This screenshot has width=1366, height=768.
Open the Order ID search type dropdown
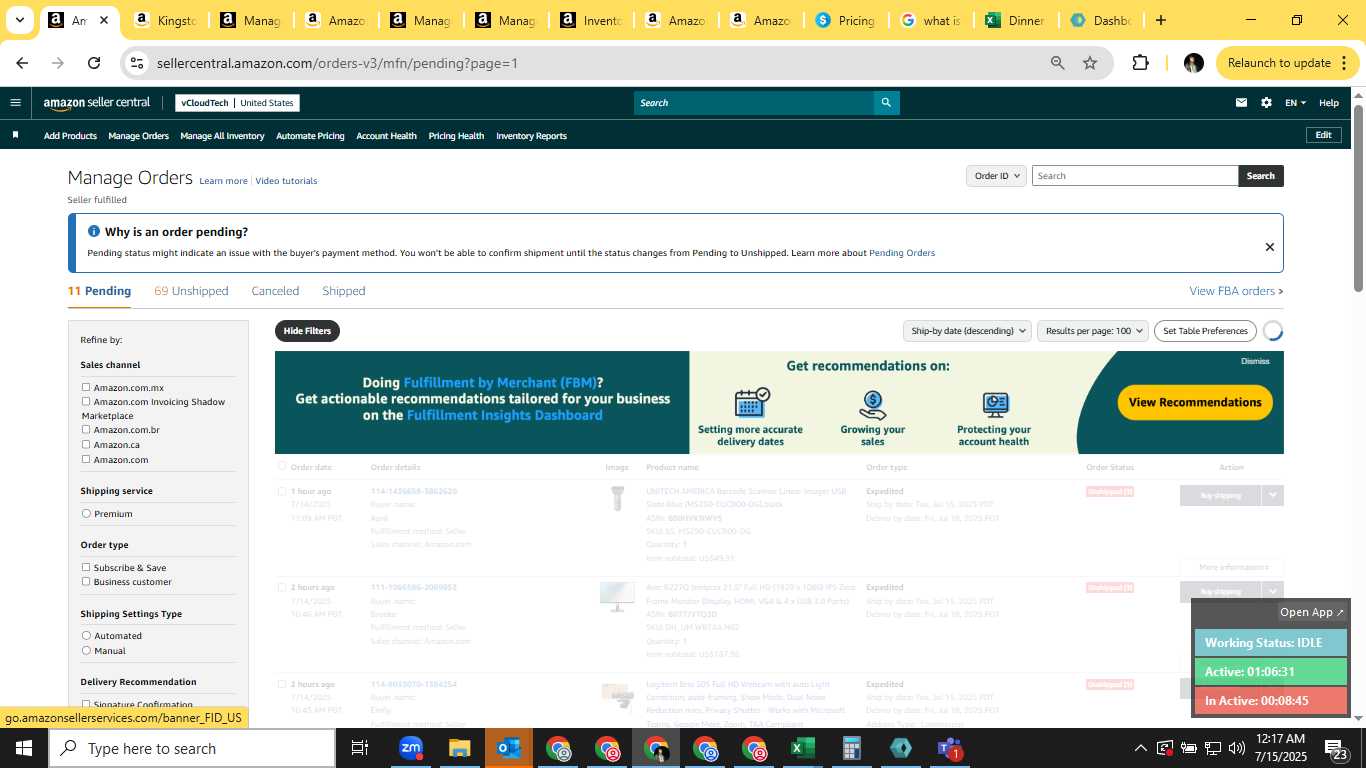pyautogui.click(x=997, y=176)
